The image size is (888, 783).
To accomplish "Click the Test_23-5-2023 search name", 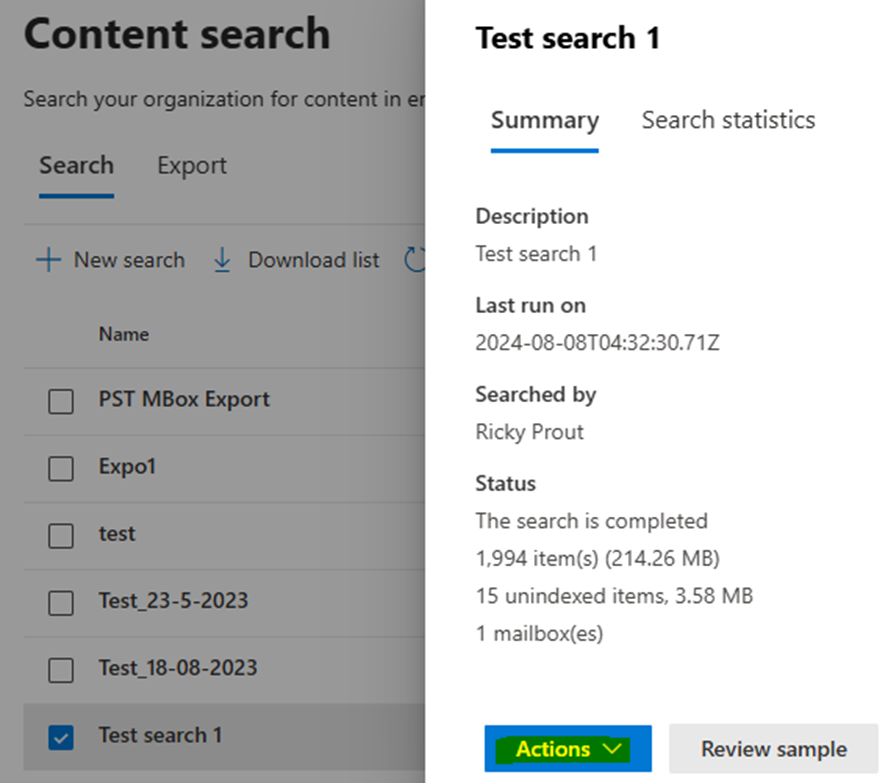I will [x=173, y=601].
